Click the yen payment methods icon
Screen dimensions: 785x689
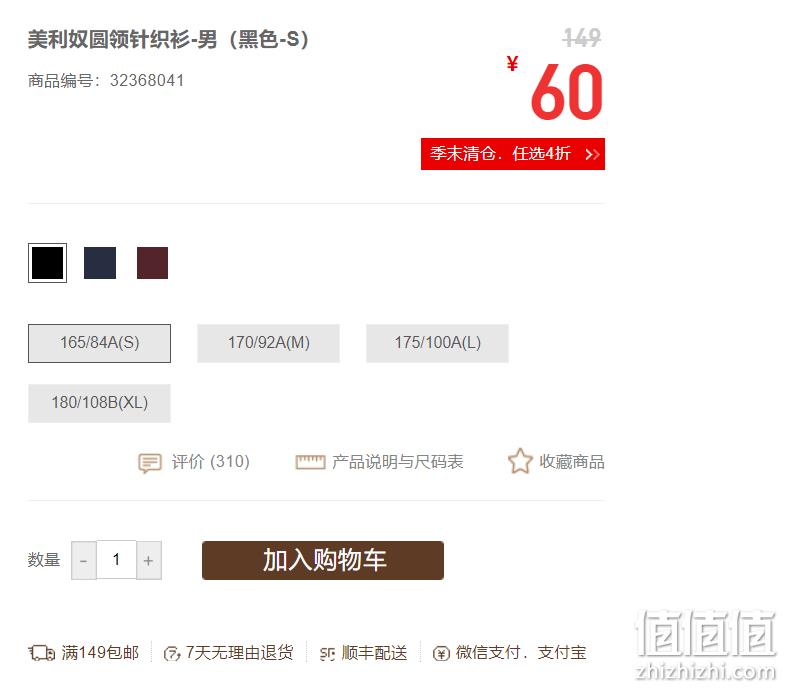441,653
